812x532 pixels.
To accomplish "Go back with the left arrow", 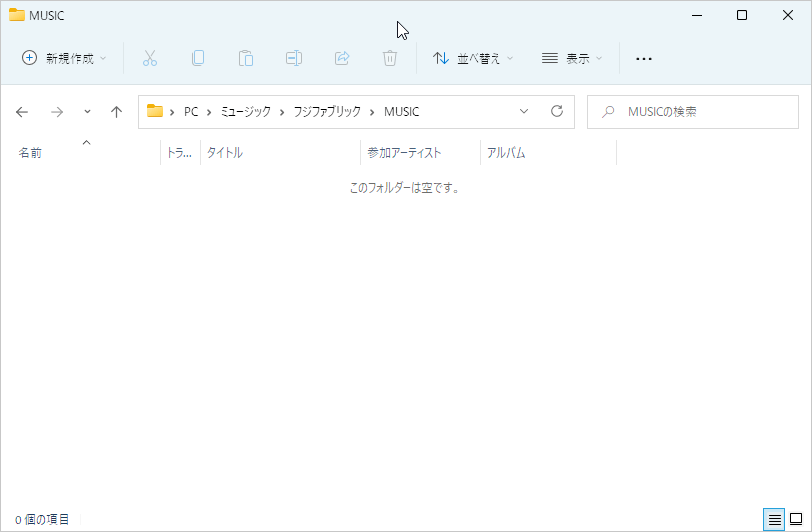I will [x=22, y=112].
